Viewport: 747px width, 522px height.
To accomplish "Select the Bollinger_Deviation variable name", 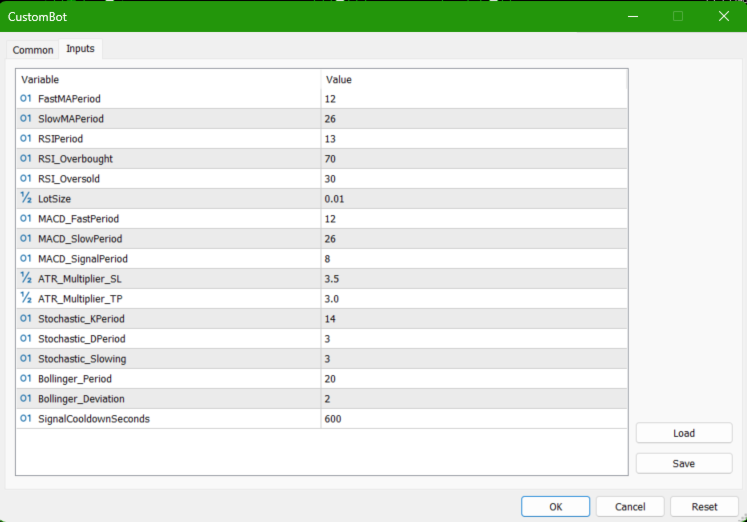I will 81,399.
